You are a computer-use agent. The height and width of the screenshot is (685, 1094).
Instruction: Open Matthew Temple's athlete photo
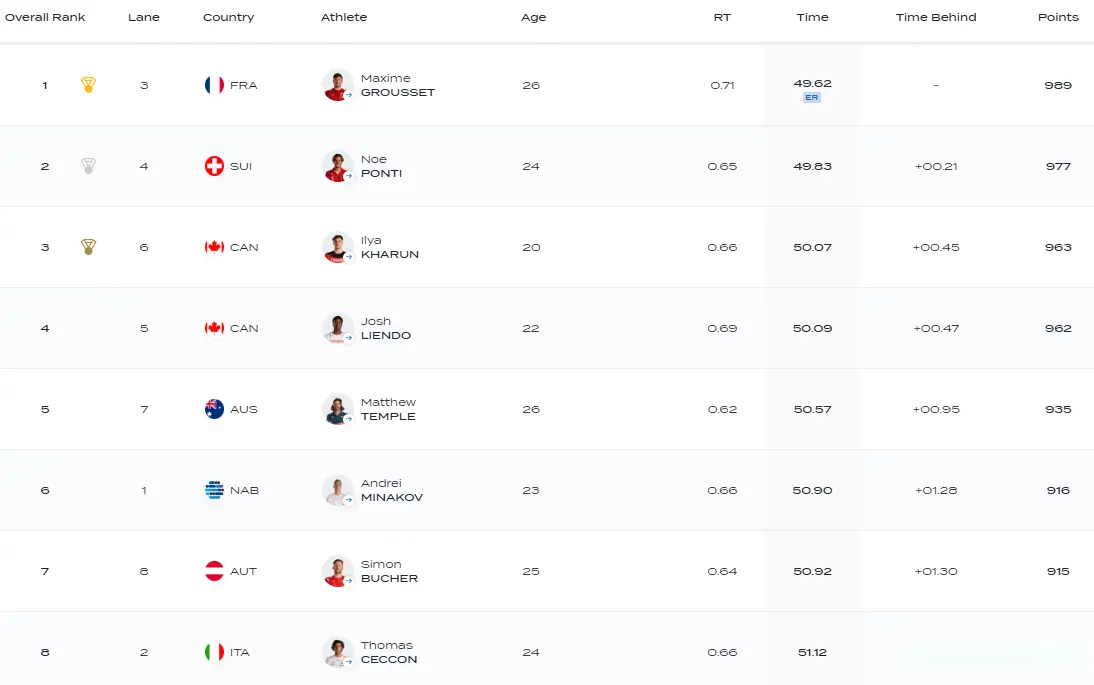coord(338,409)
